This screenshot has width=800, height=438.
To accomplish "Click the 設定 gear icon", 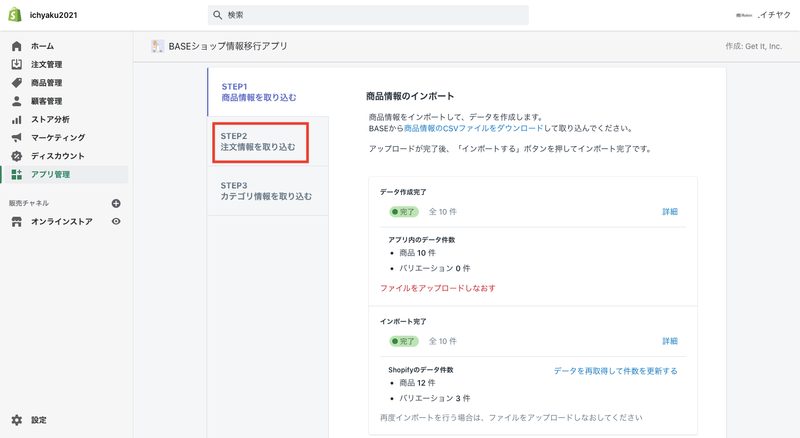I will pos(17,420).
